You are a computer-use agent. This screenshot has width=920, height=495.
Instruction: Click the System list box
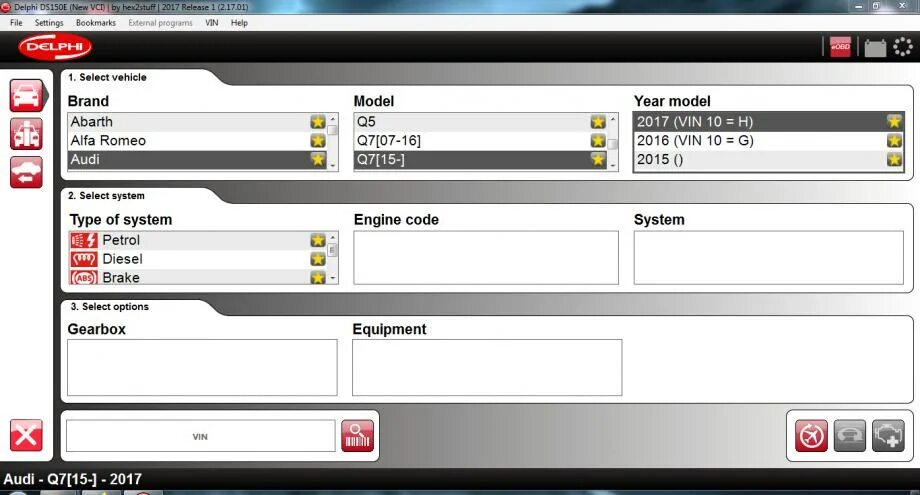point(769,257)
